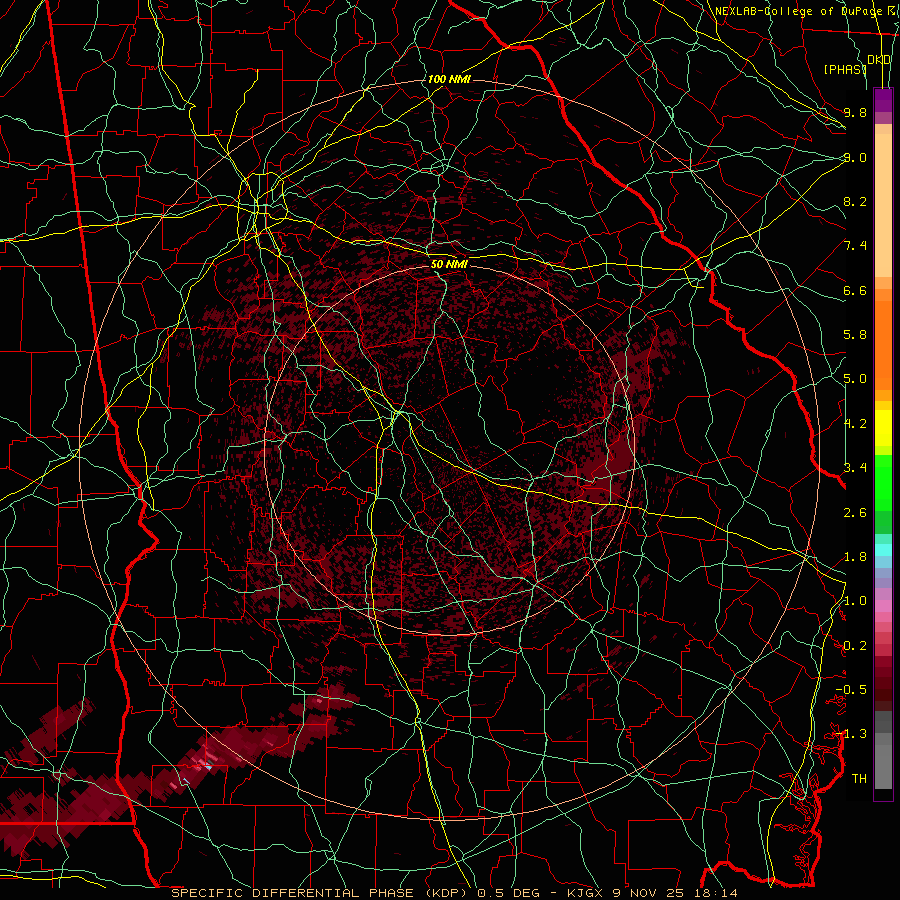Click the orange segment of the color bar

pos(883,345)
